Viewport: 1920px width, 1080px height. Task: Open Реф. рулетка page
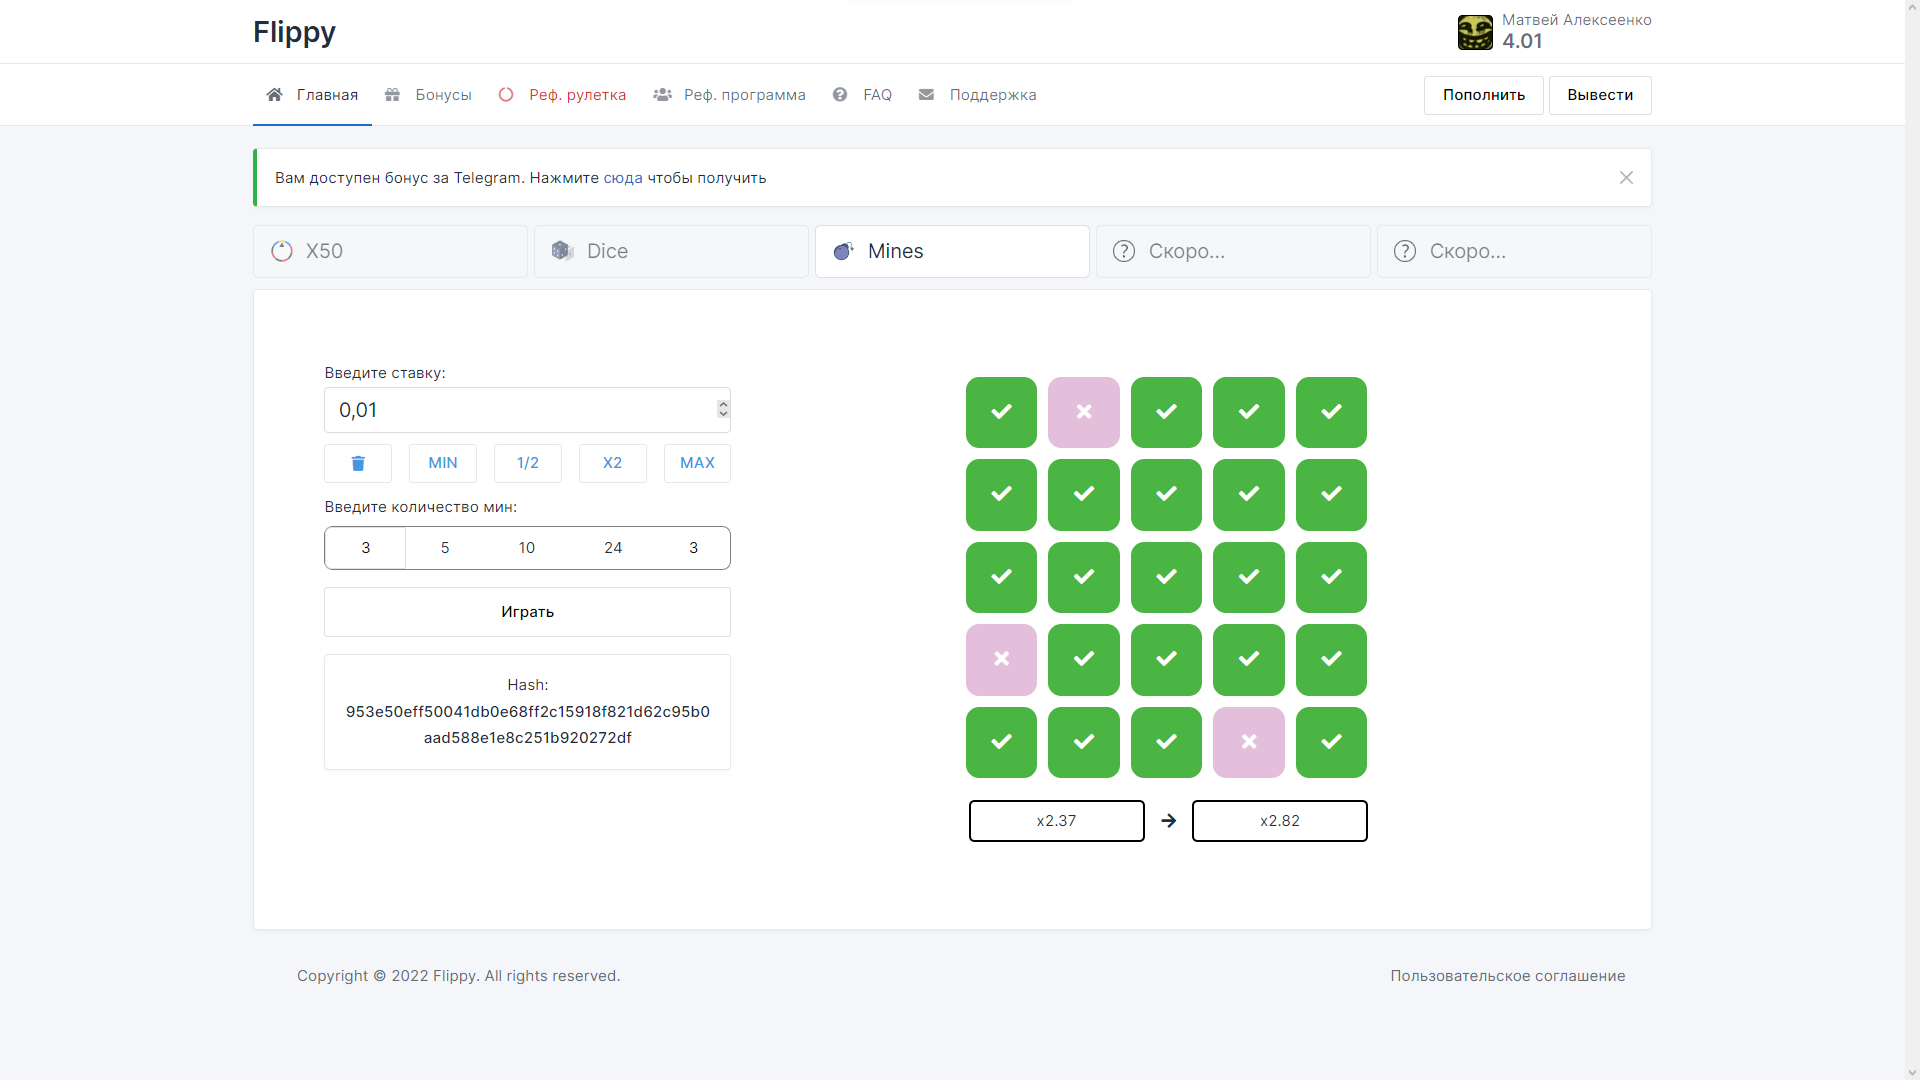tap(563, 95)
